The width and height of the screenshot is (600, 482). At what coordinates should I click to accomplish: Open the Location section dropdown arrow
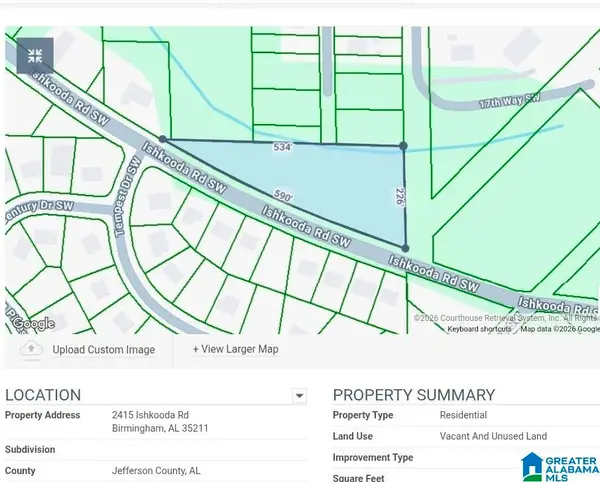point(298,396)
